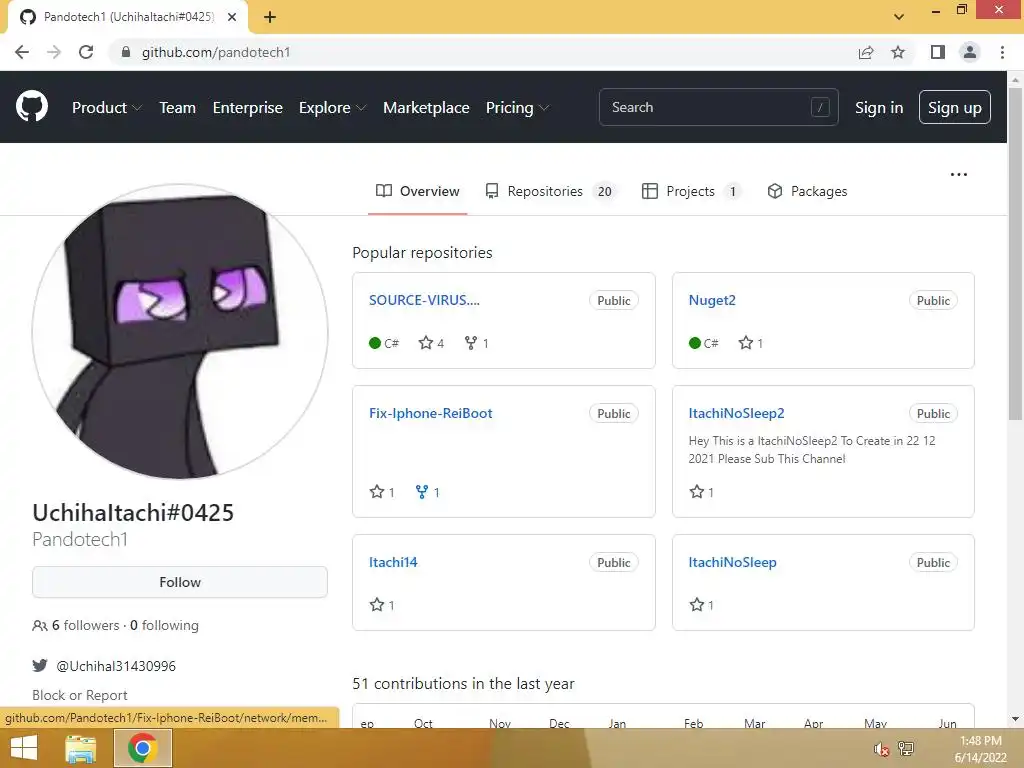Click the share page icon in address bar
Screen dimensions: 1024x768
[866, 52]
